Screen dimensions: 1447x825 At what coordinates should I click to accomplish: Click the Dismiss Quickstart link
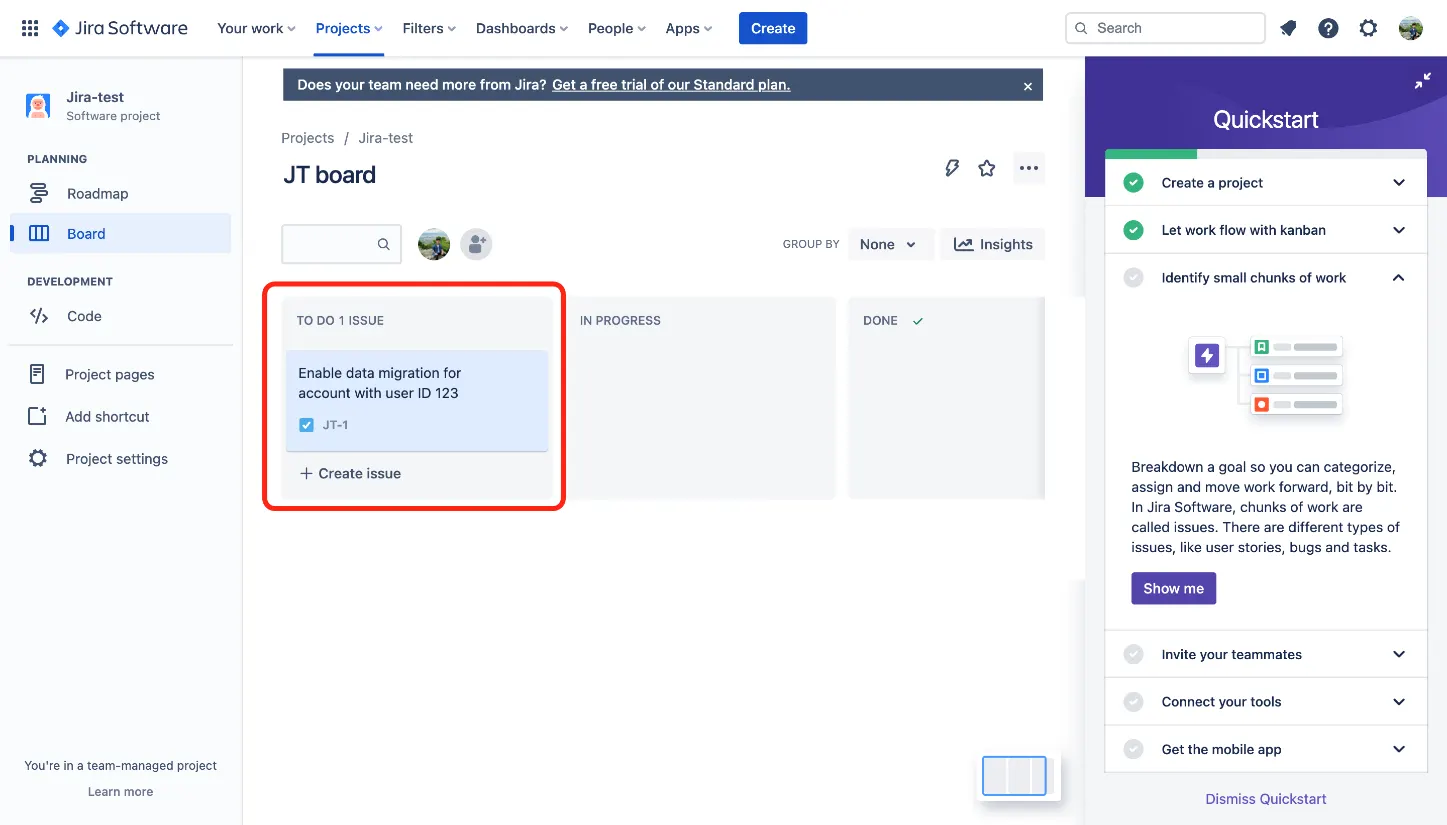[x=1265, y=799]
